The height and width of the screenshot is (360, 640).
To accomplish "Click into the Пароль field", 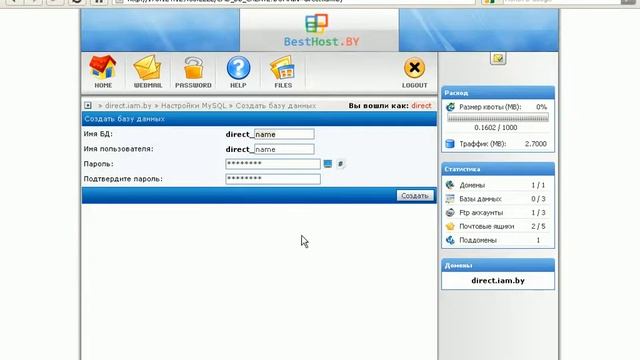I will (273, 164).
